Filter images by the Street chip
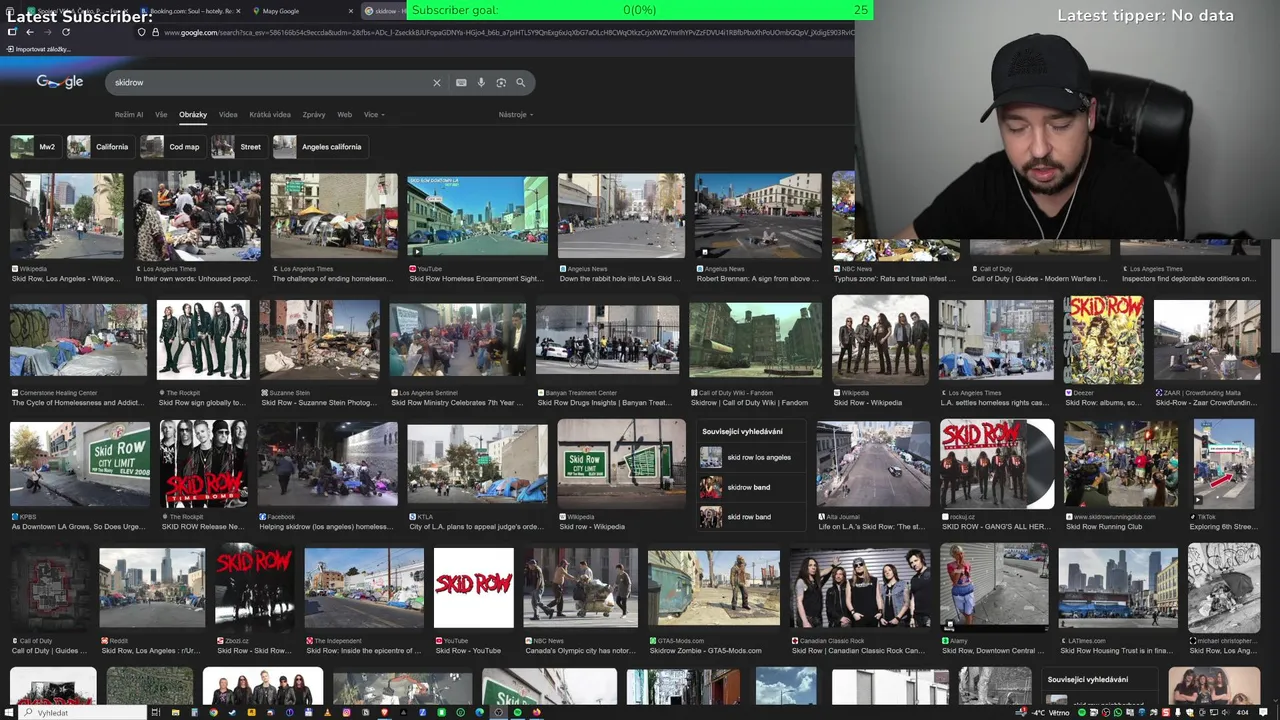 pos(238,147)
